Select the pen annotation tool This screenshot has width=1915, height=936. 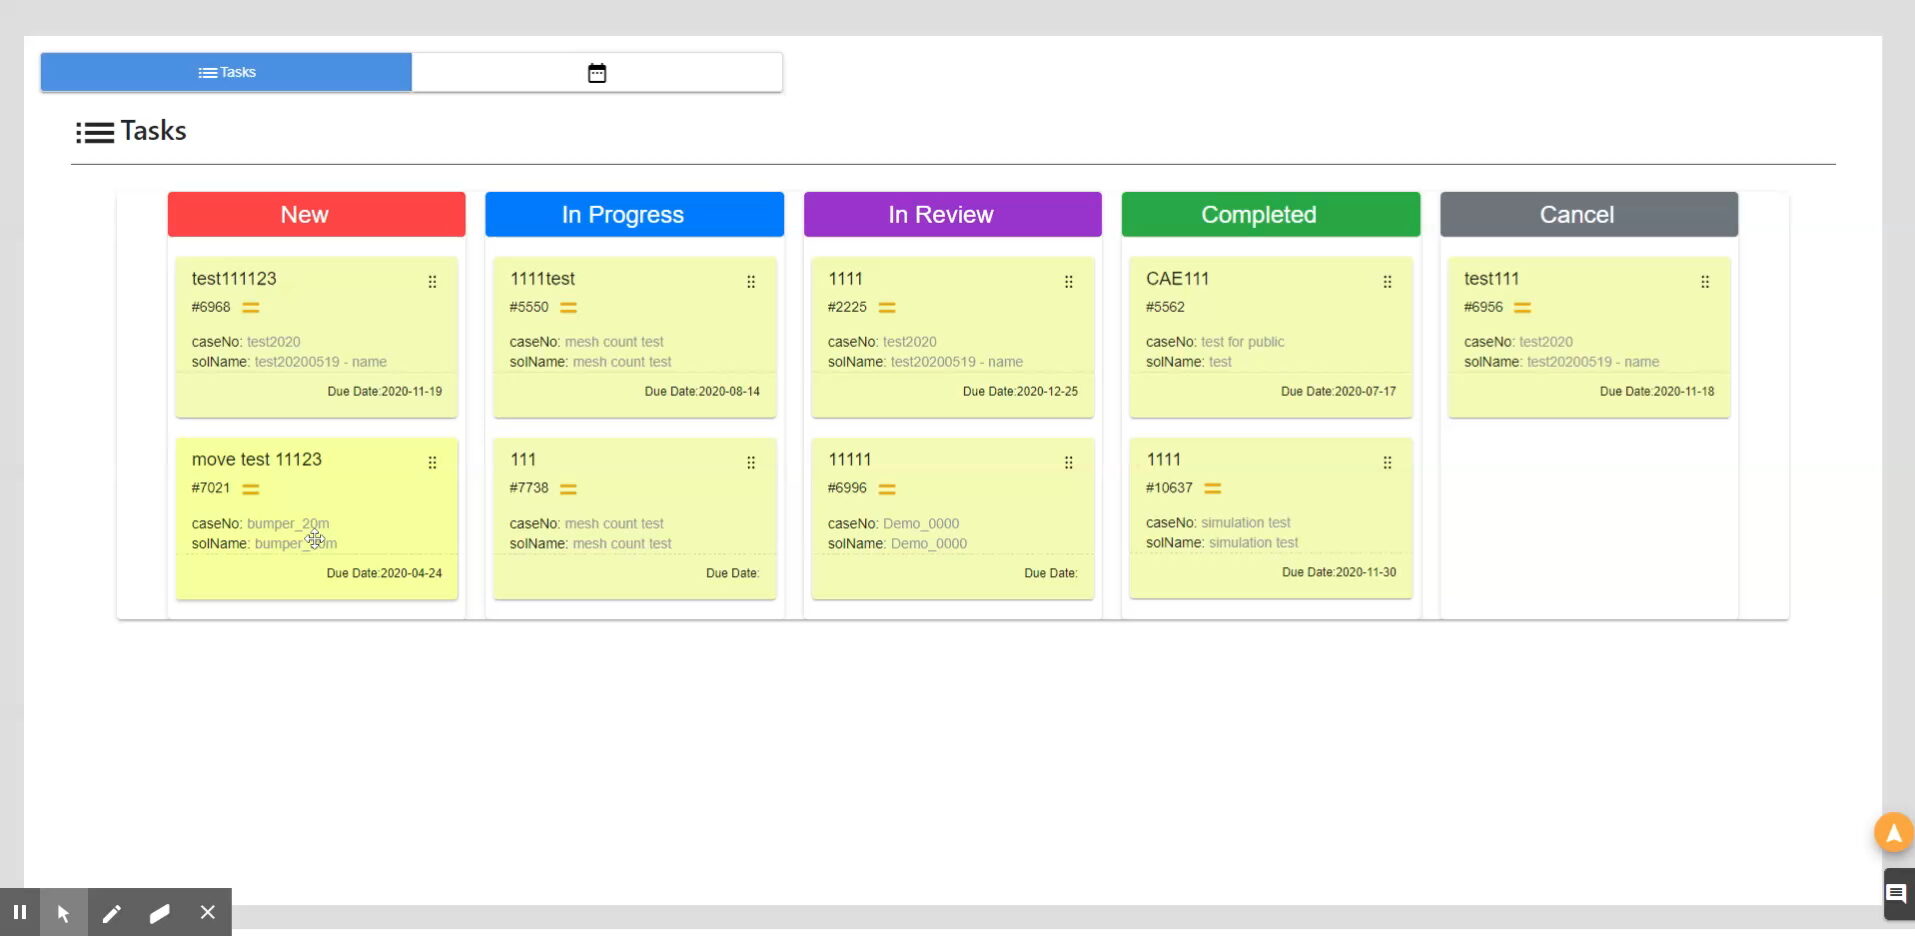click(111, 912)
